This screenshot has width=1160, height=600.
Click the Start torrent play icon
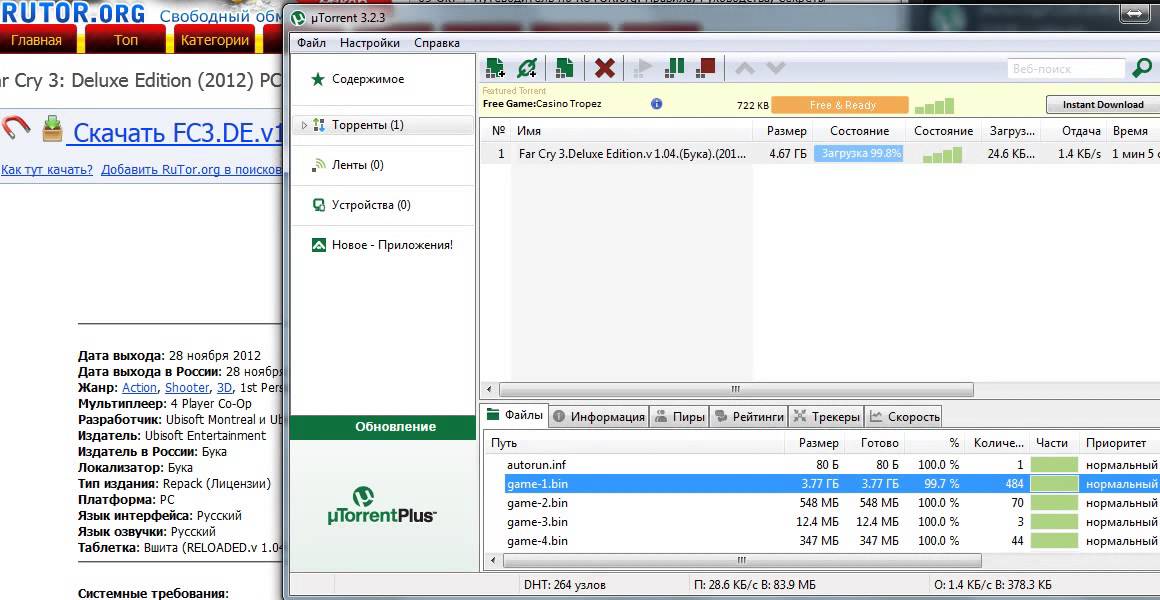642,69
